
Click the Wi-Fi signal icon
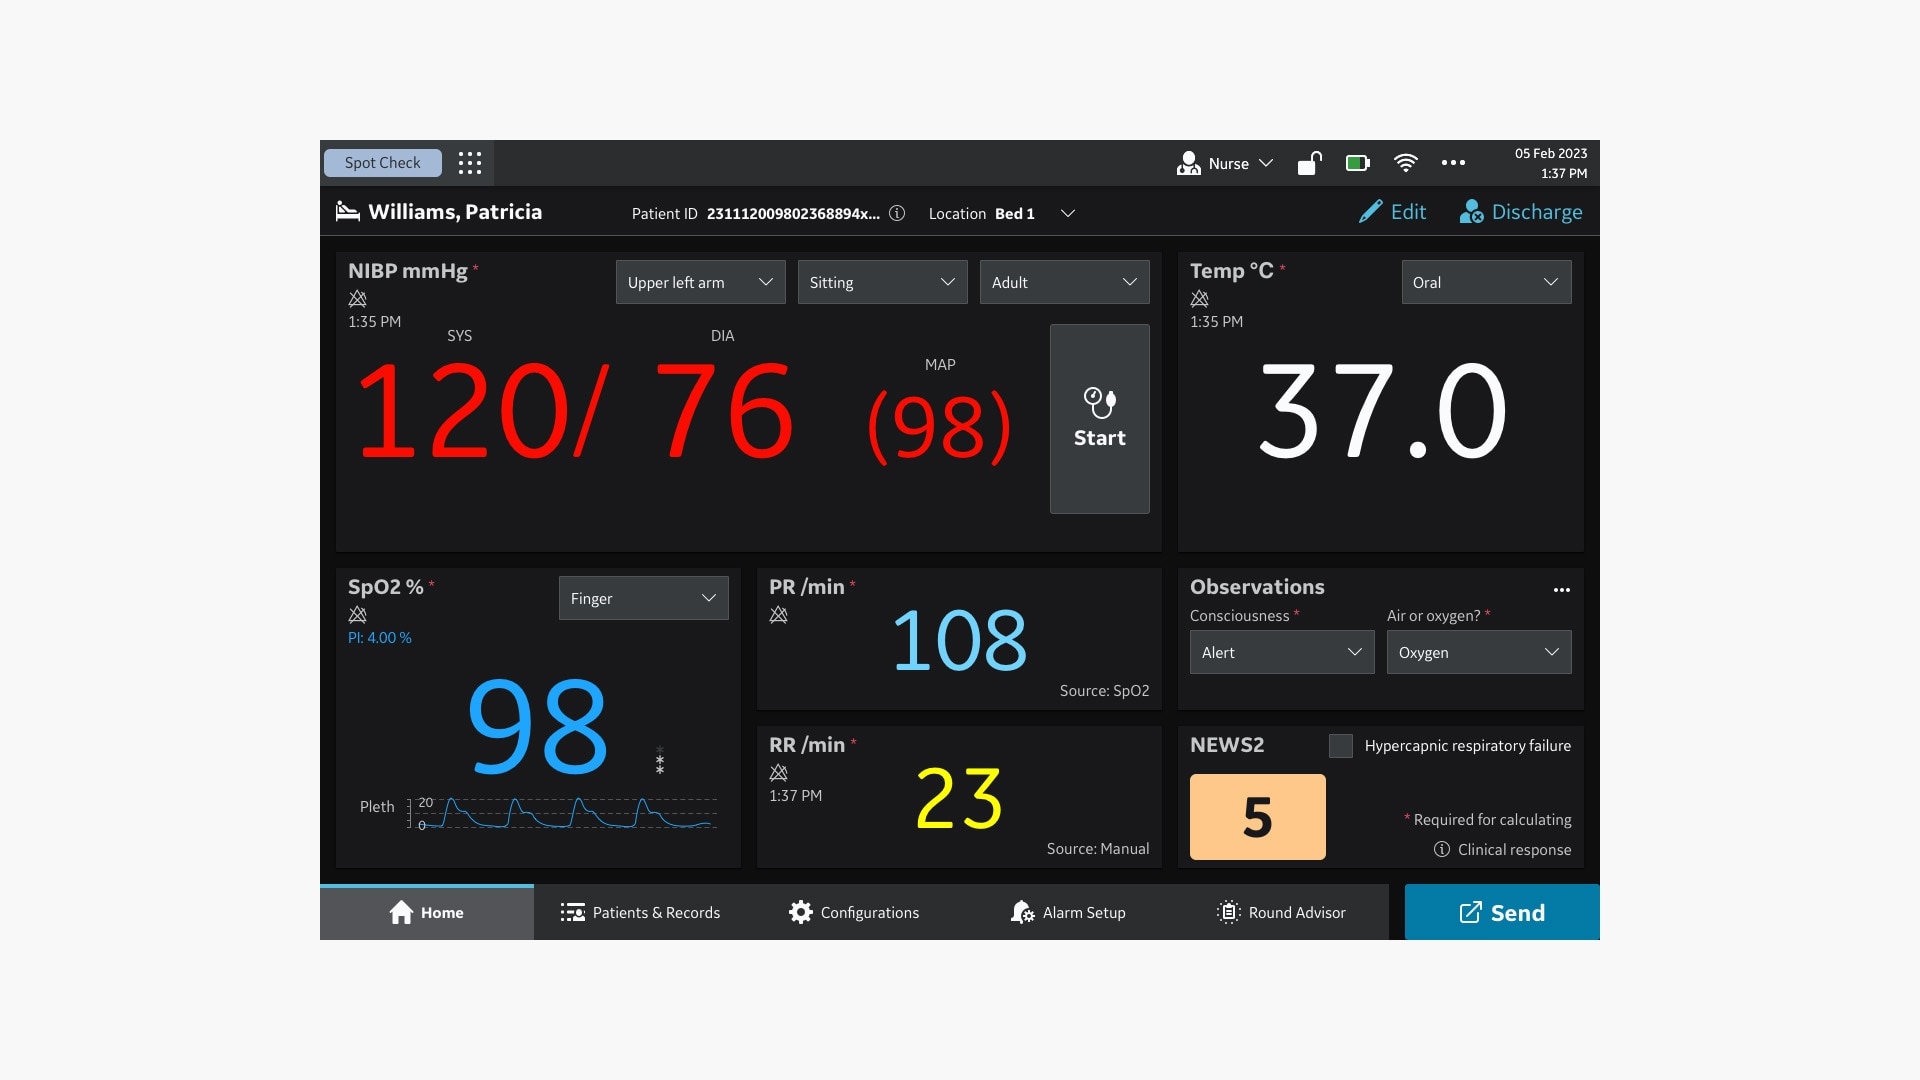pyautogui.click(x=1405, y=163)
